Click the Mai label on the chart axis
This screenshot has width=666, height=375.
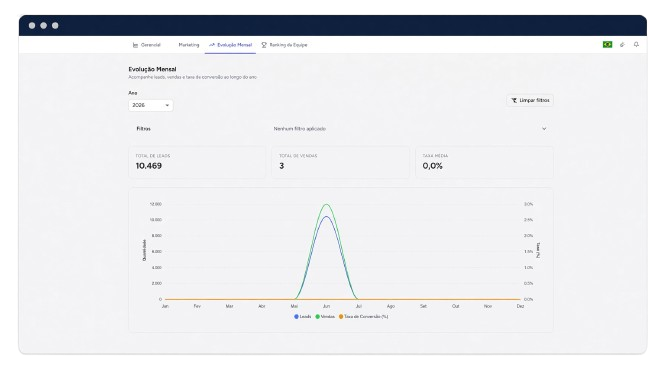[x=294, y=306]
